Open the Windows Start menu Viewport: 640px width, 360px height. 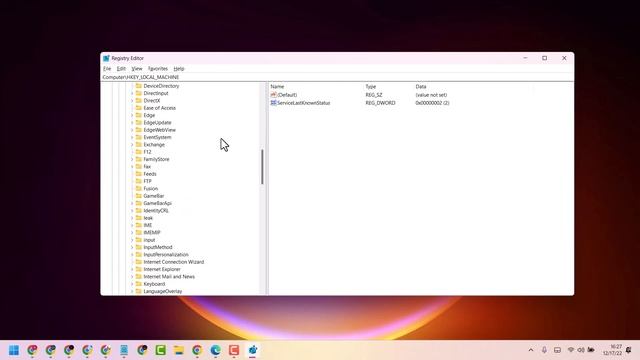pyautogui.click(x=14, y=350)
